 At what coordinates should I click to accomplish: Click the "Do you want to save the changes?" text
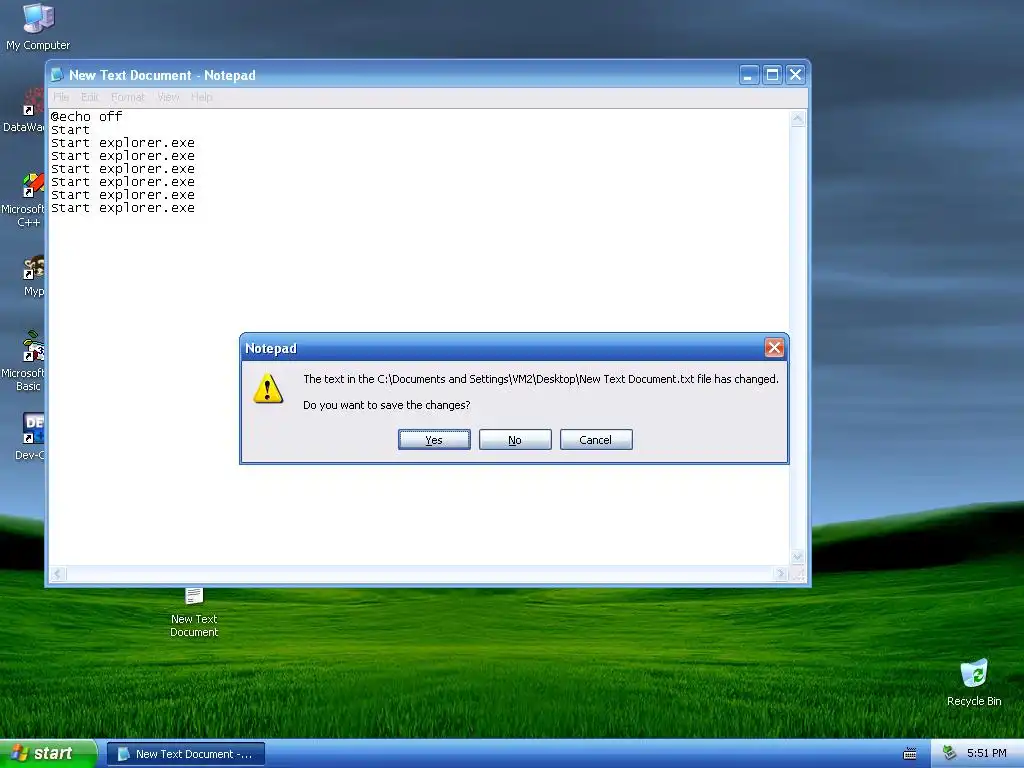click(x=387, y=405)
